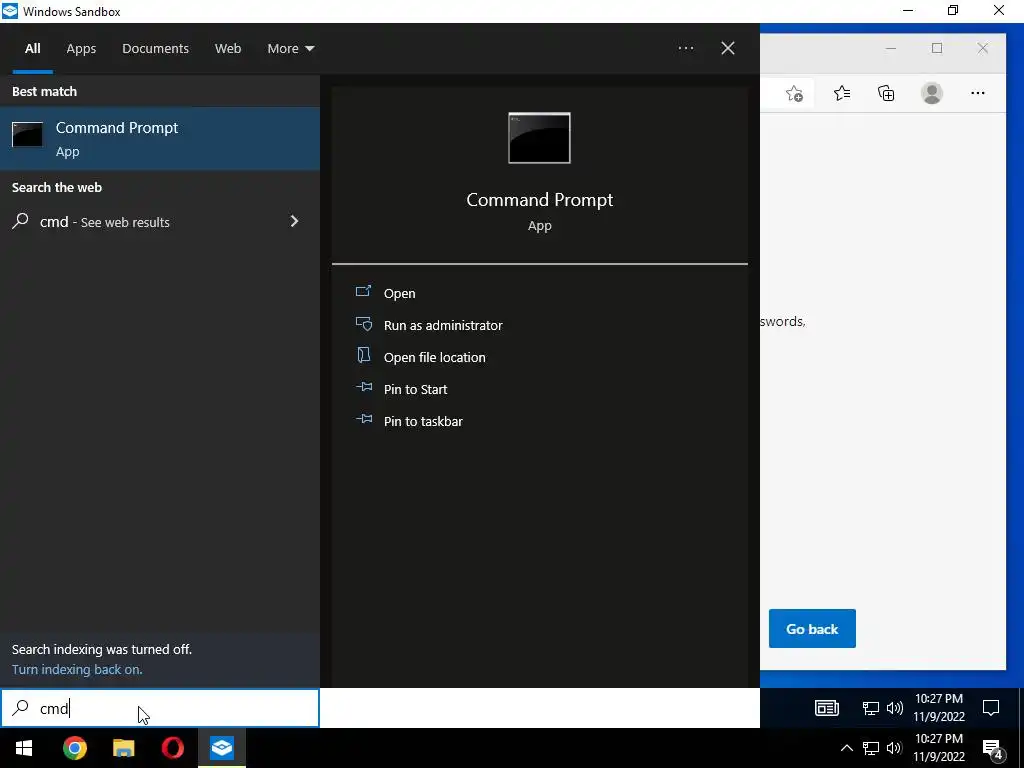The image size is (1024, 768).
Task: Click the search box containing cmd
Action: click(x=160, y=708)
